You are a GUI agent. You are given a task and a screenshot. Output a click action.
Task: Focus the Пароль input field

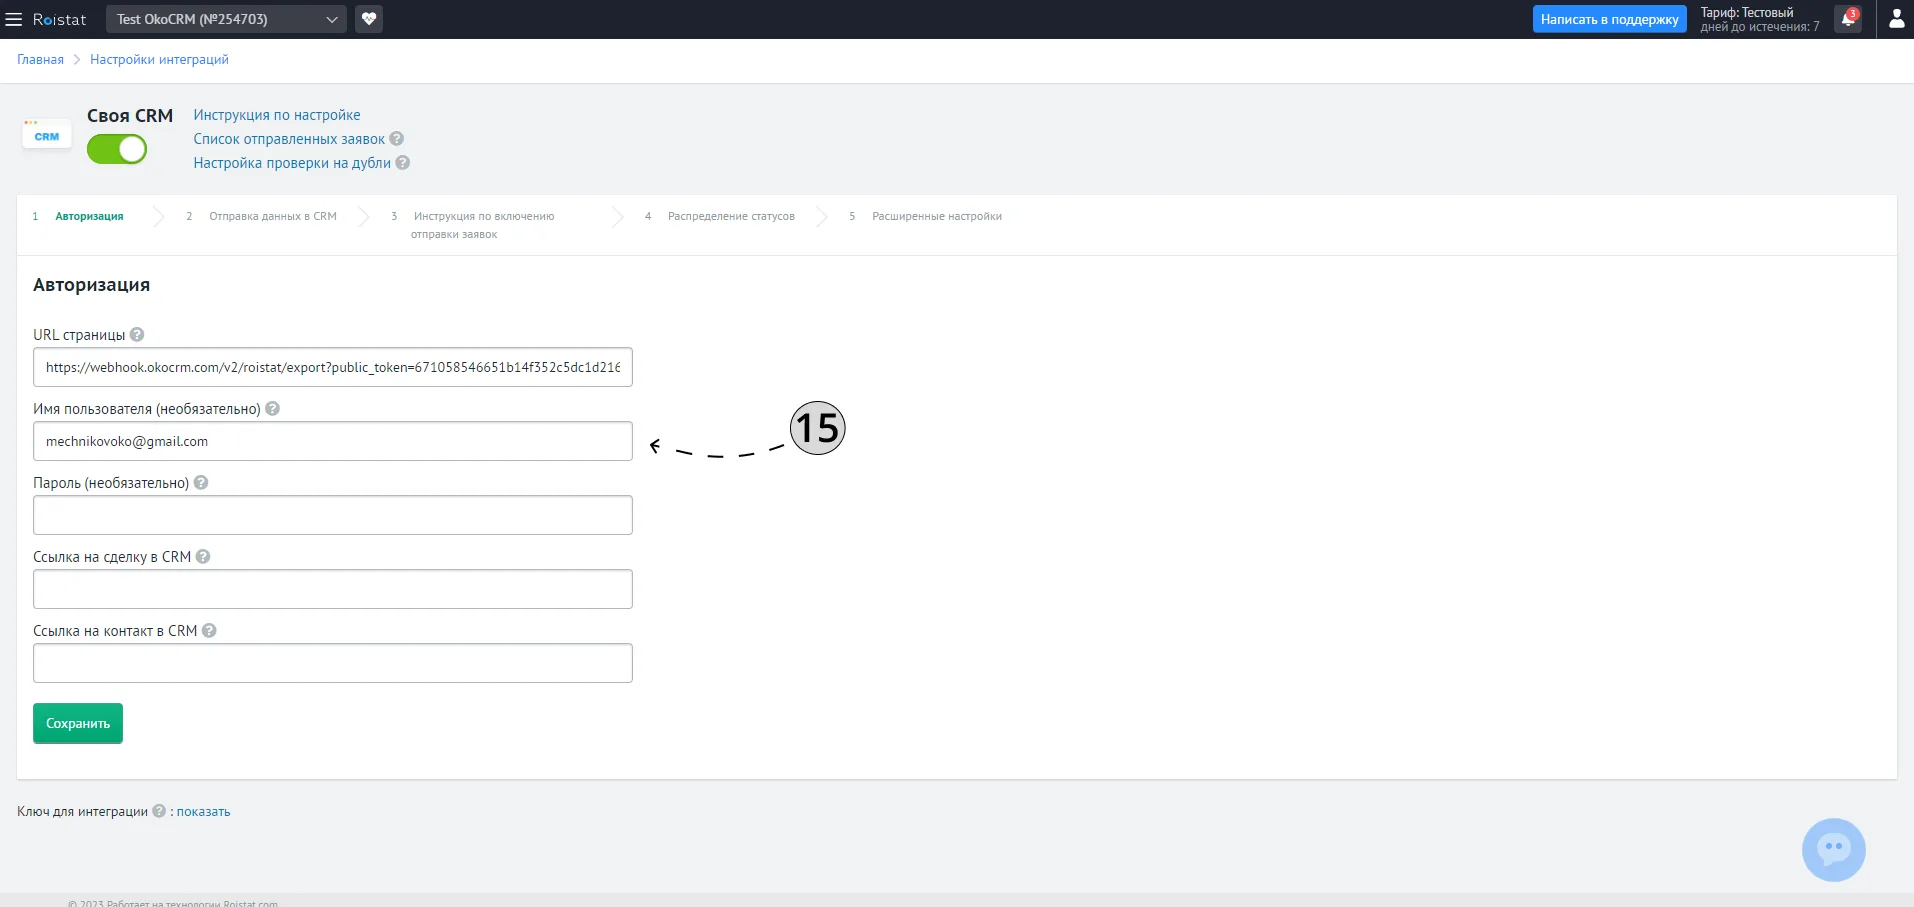[x=333, y=515]
